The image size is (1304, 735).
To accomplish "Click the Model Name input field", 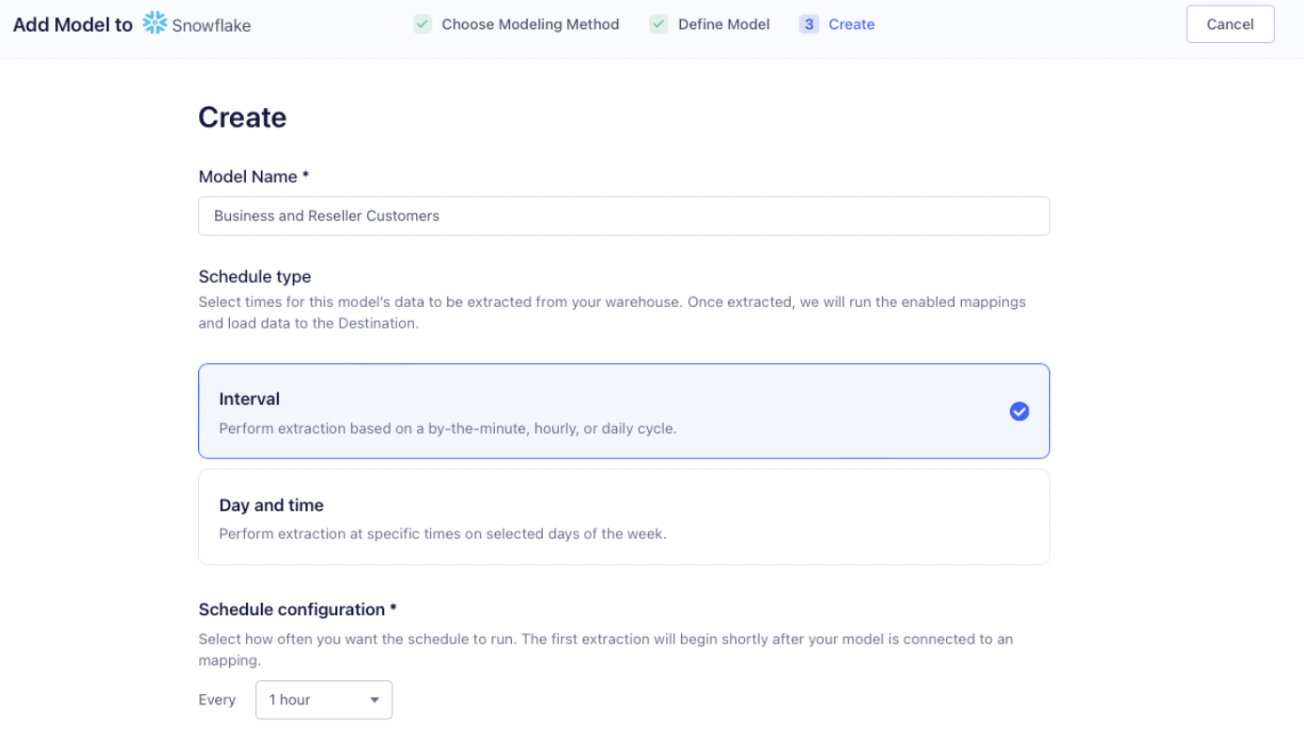I will [x=624, y=216].
